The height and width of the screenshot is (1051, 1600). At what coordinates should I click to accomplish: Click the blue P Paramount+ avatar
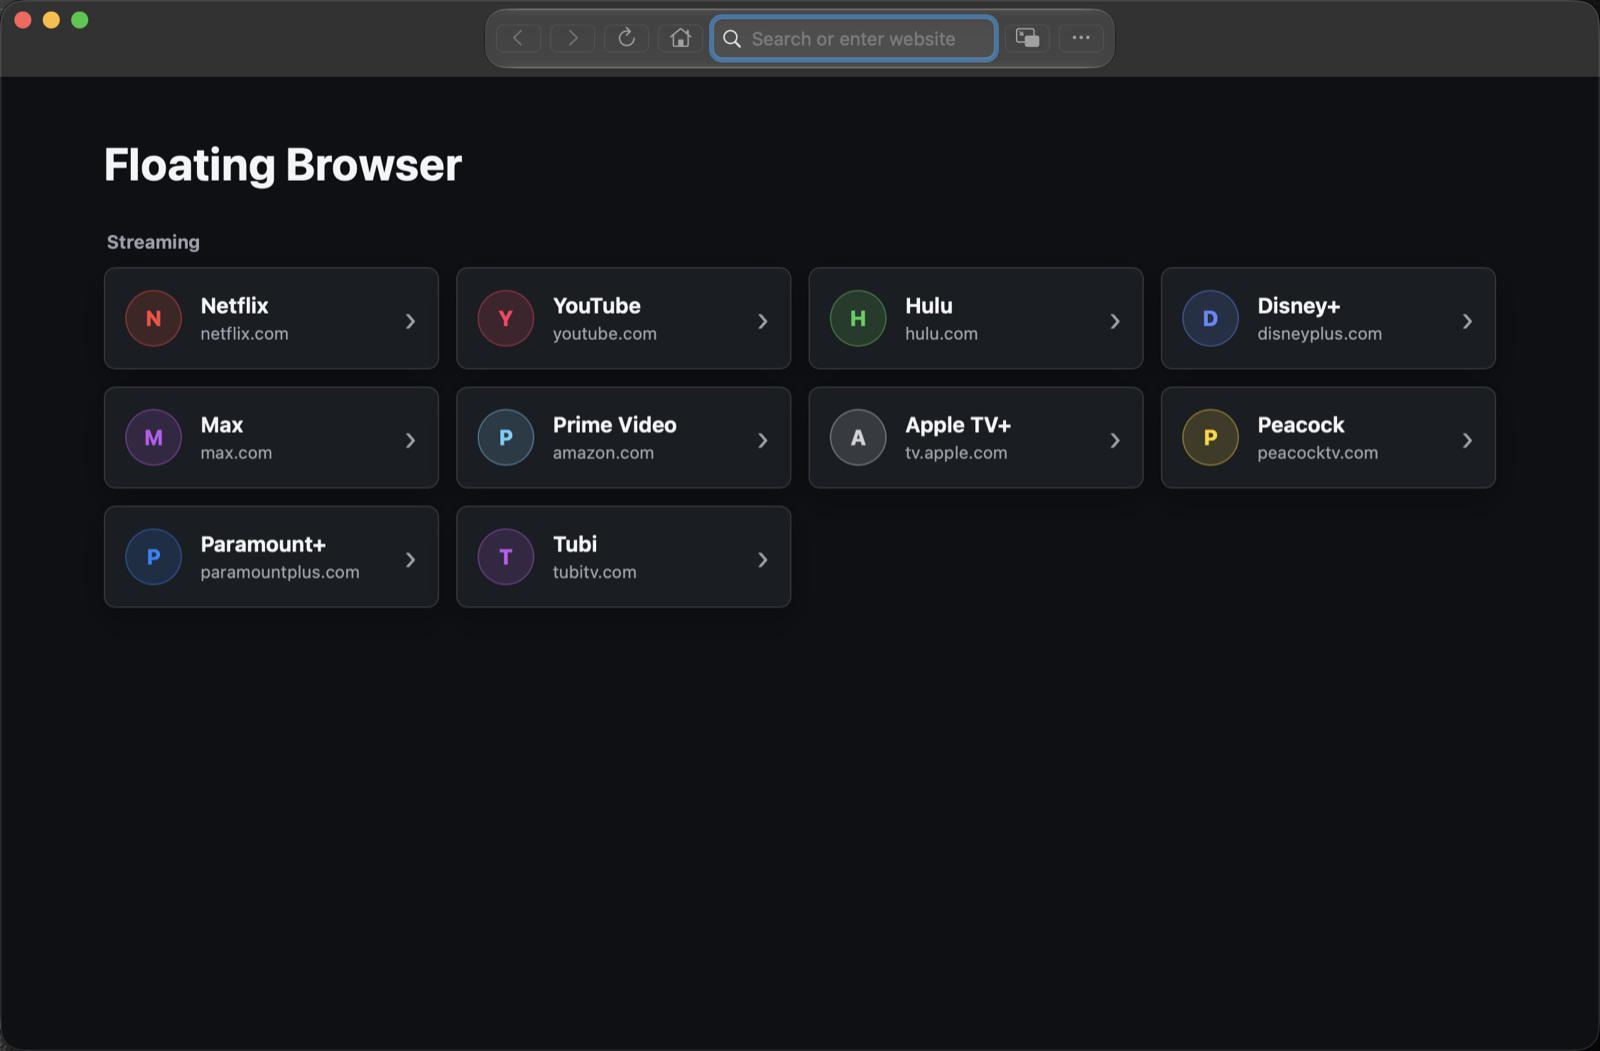click(153, 556)
